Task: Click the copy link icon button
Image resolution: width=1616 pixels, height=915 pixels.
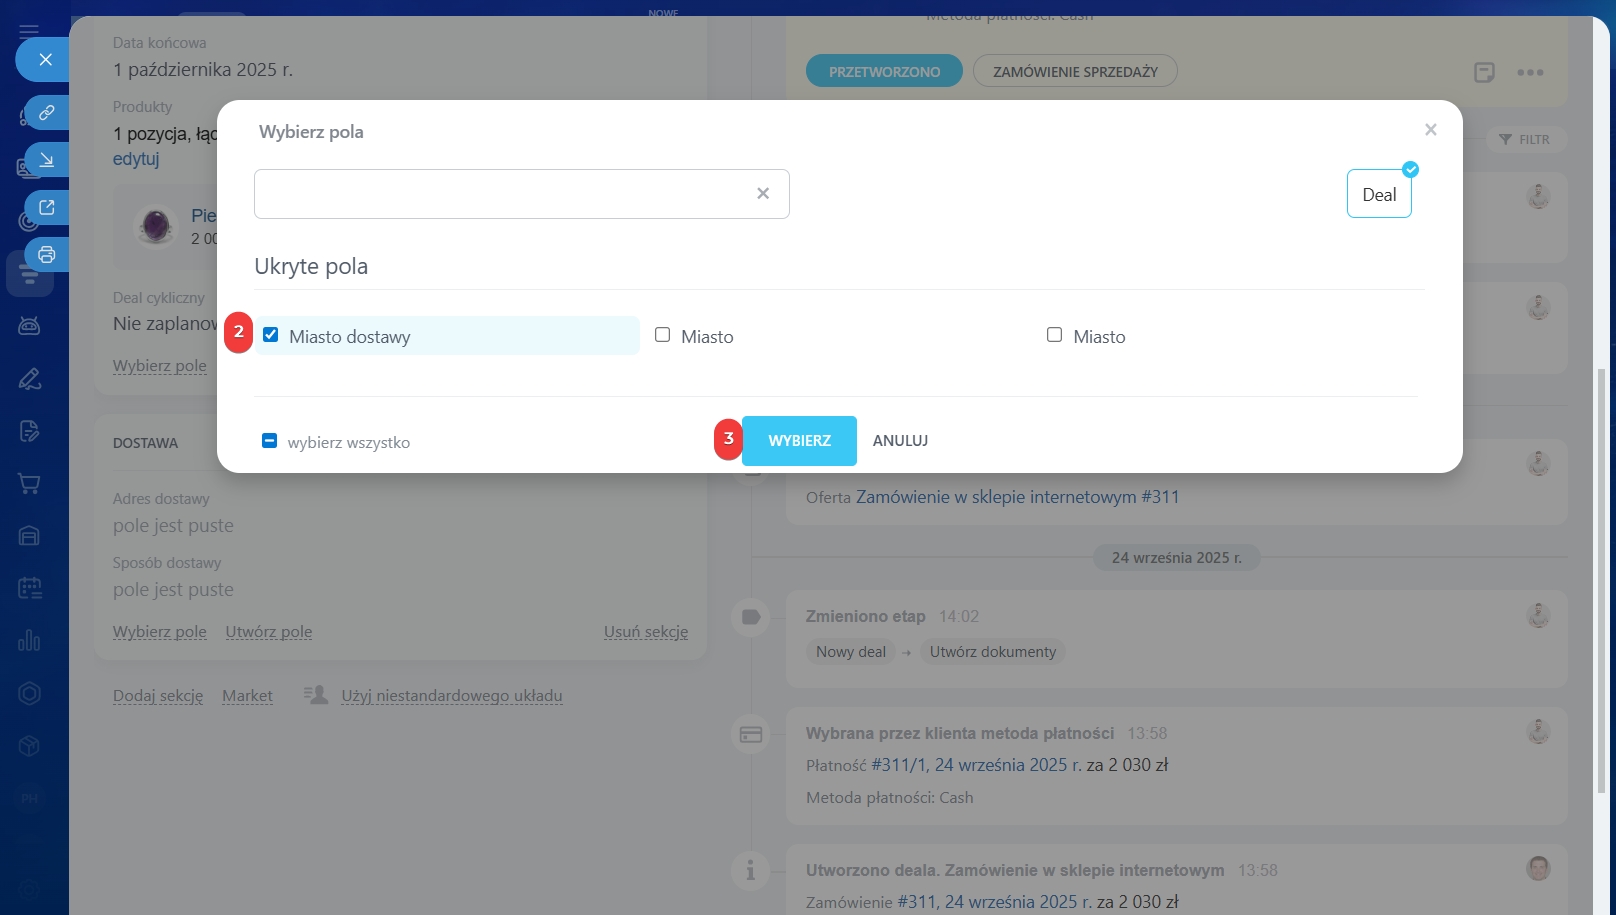Action: (x=46, y=113)
